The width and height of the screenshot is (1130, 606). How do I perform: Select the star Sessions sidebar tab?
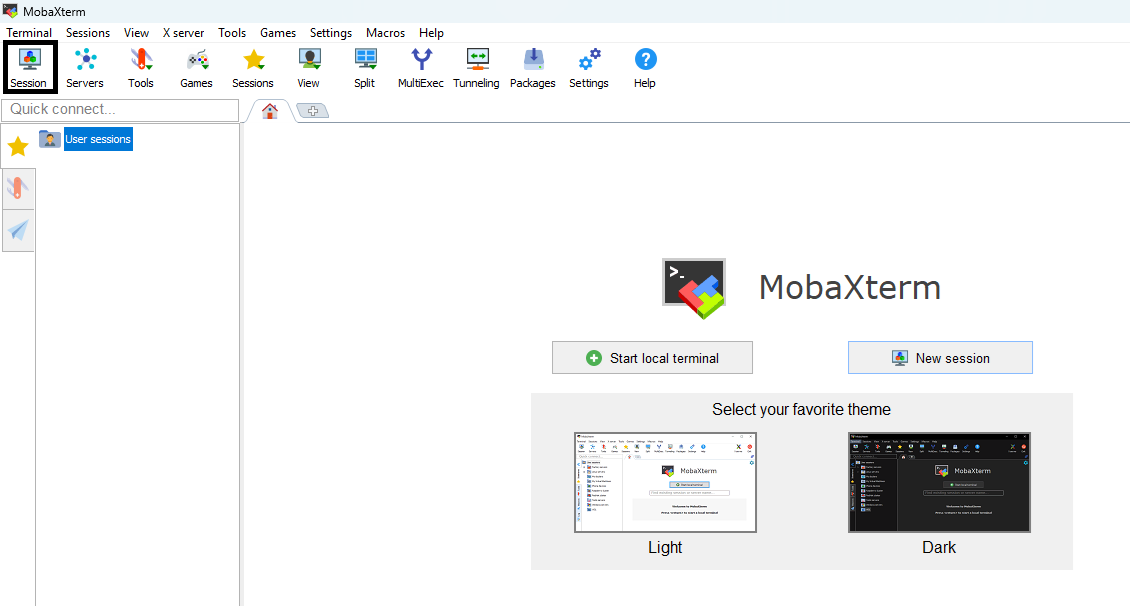point(18,147)
